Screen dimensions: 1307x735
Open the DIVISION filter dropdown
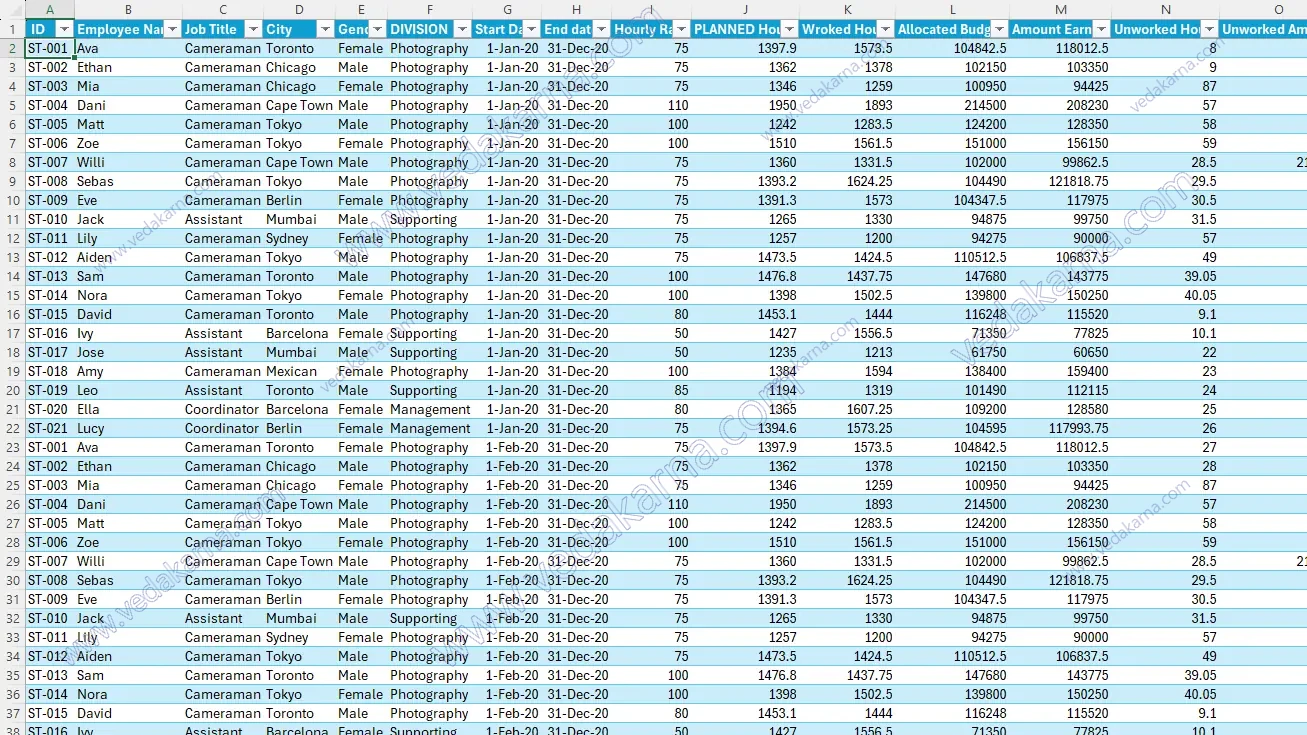[x=461, y=29]
